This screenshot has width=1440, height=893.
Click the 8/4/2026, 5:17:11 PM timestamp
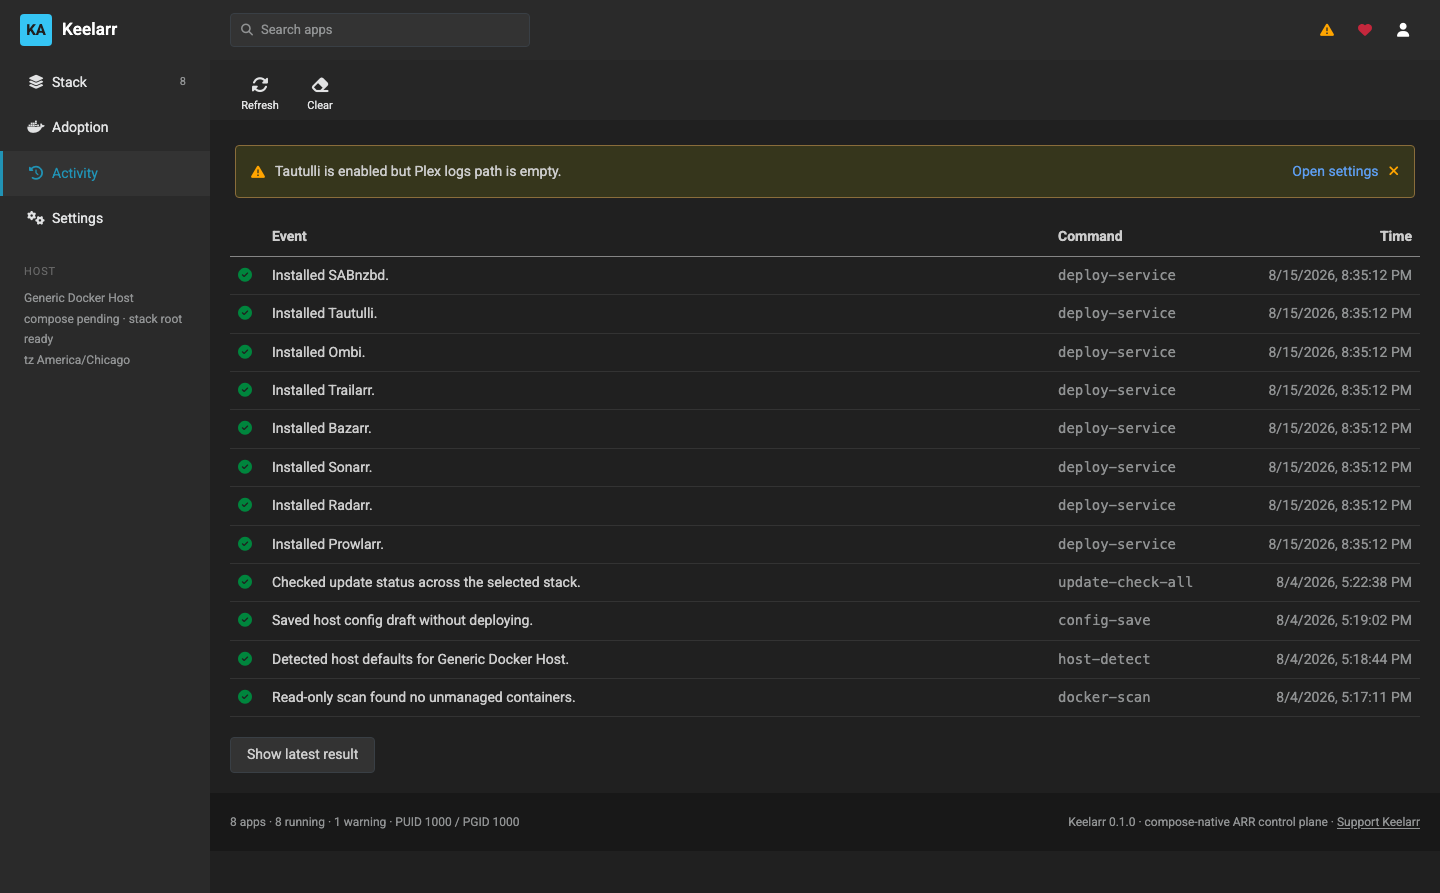1344,697
